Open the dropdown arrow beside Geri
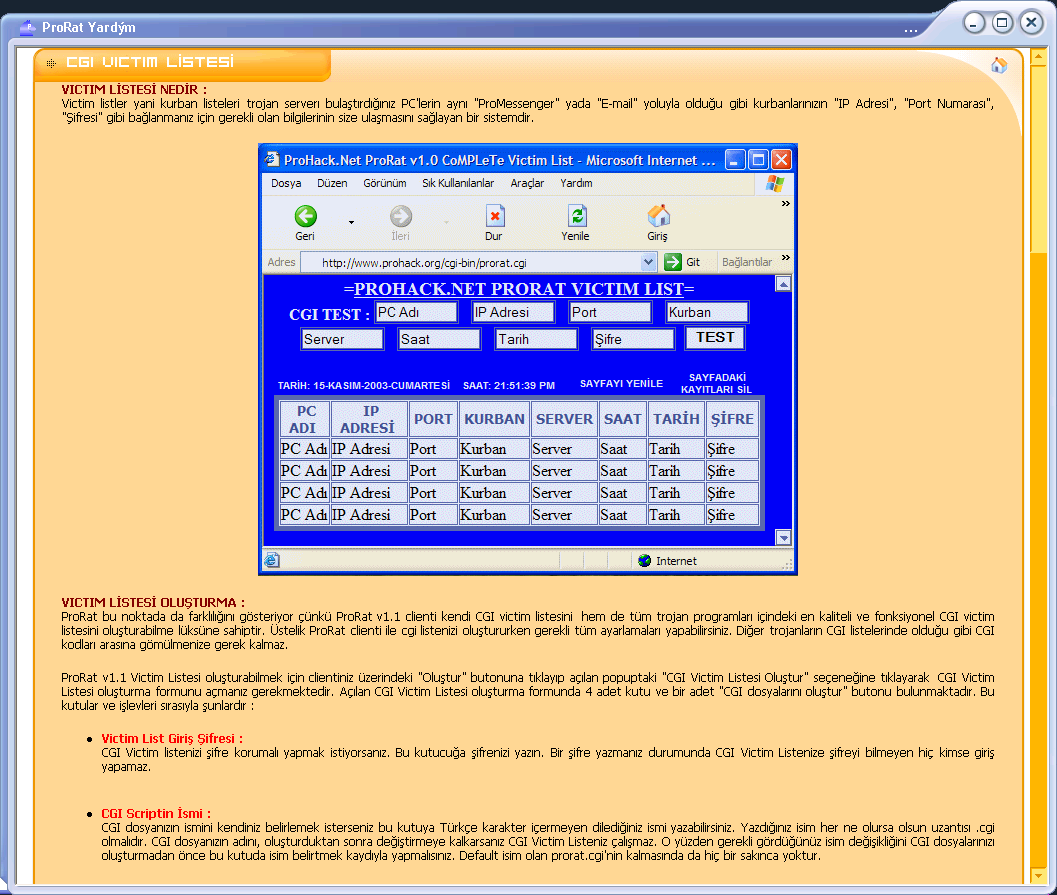Screen dimensions: 1057x895 (x=351, y=222)
